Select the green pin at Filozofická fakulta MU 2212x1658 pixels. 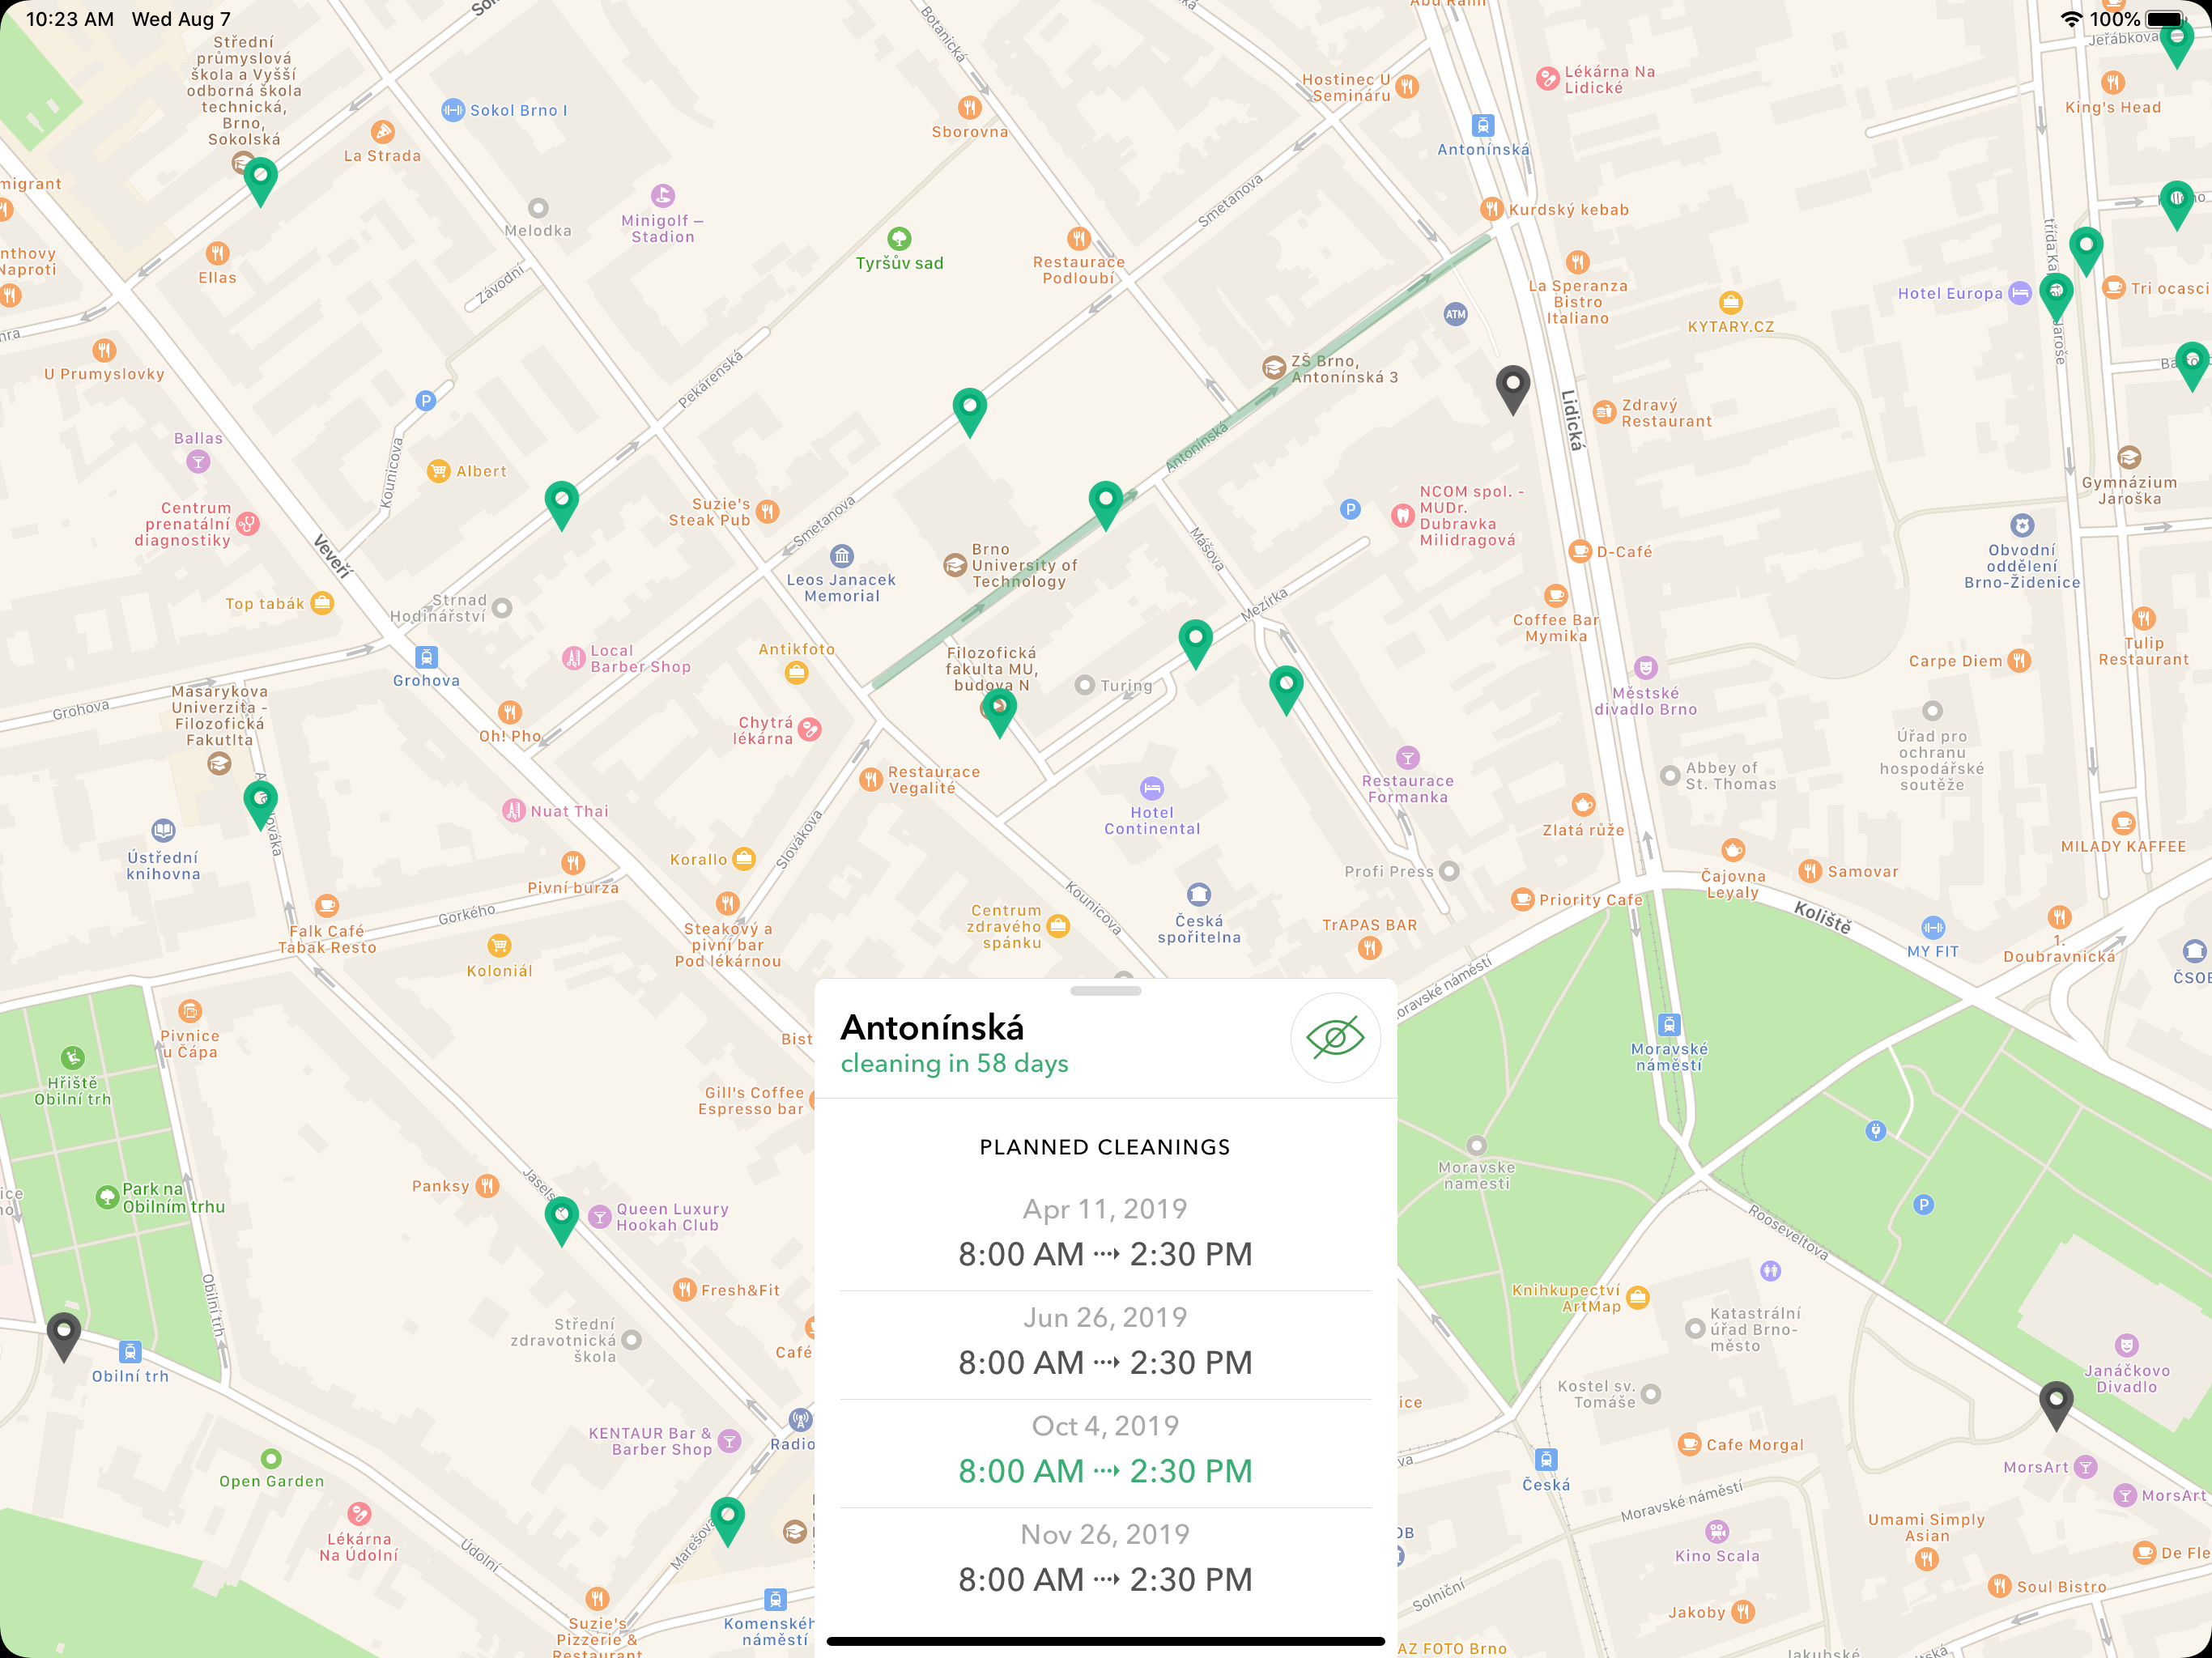tap(999, 714)
